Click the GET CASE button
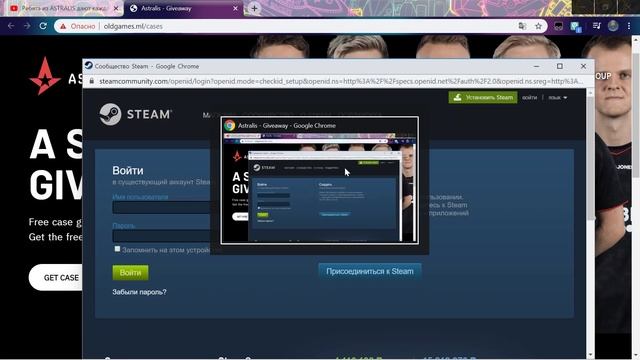This screenshot has height=360, width=640. pos(56,277)
